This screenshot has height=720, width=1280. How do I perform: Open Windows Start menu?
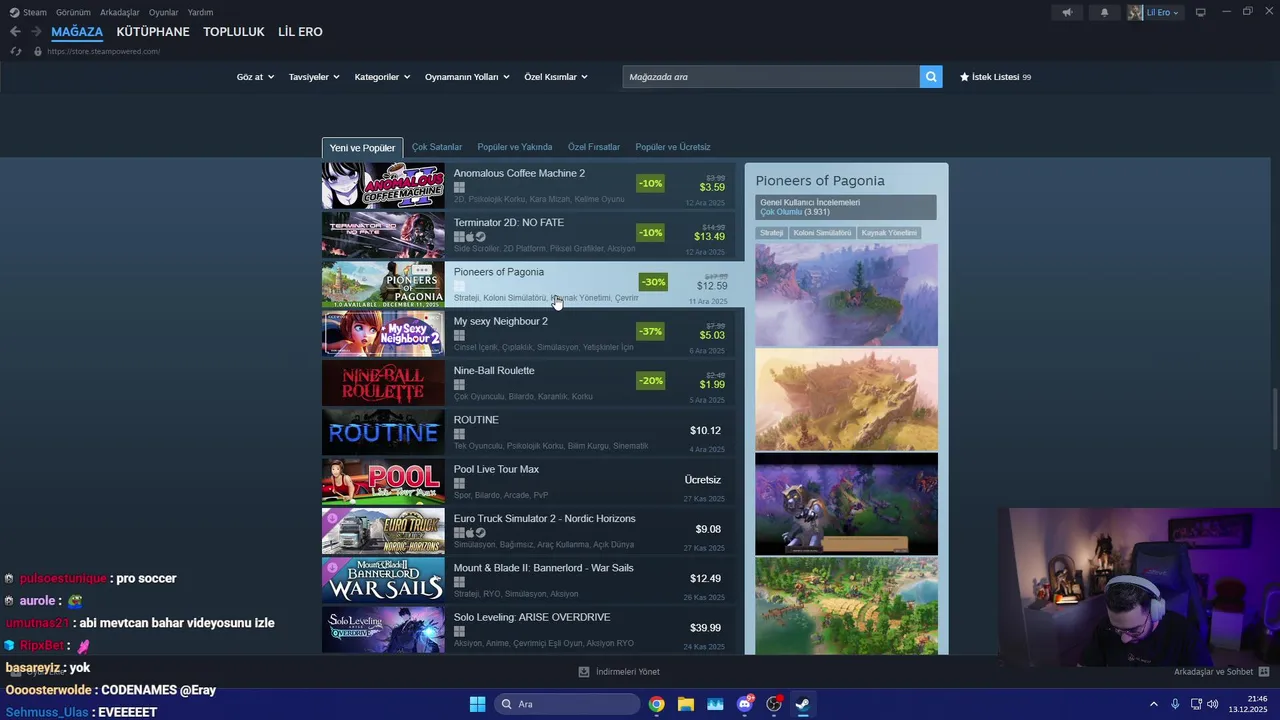pyautogui.click(x=477, y=704)
